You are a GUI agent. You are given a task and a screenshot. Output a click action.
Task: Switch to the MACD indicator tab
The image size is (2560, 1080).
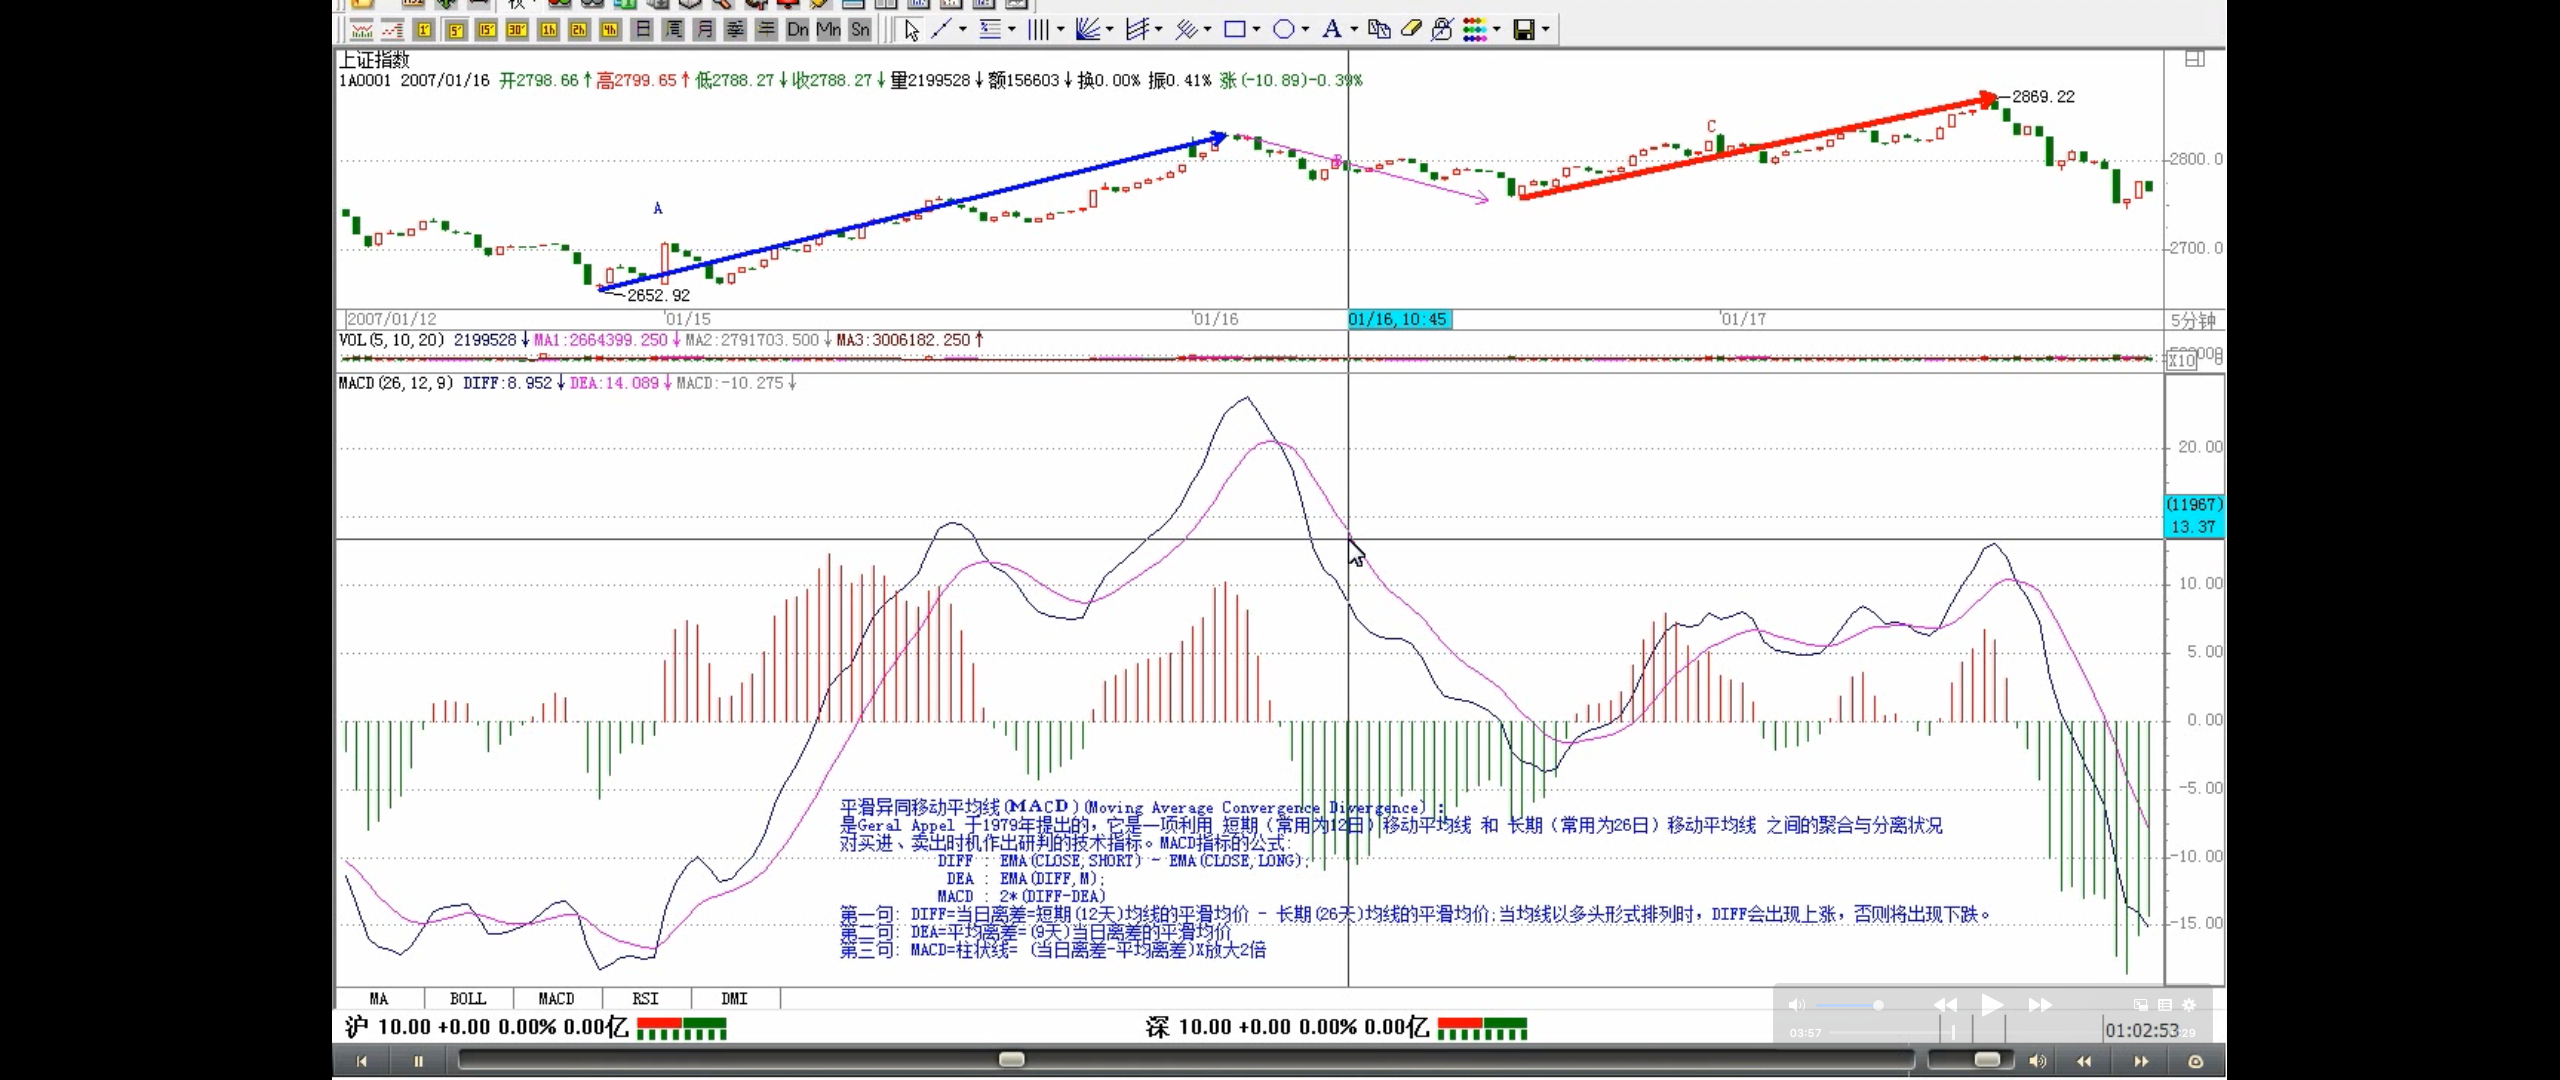coord(557,998)
